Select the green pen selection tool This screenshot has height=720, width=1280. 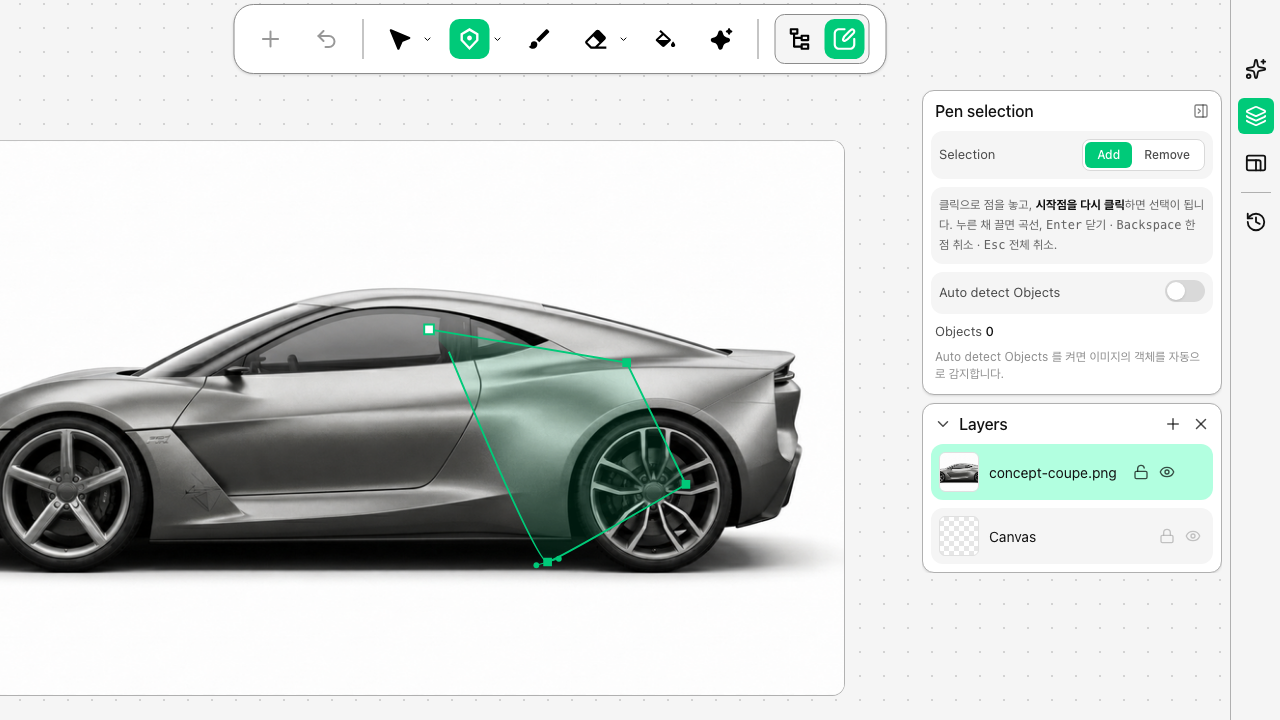click(x=469, y=39)
